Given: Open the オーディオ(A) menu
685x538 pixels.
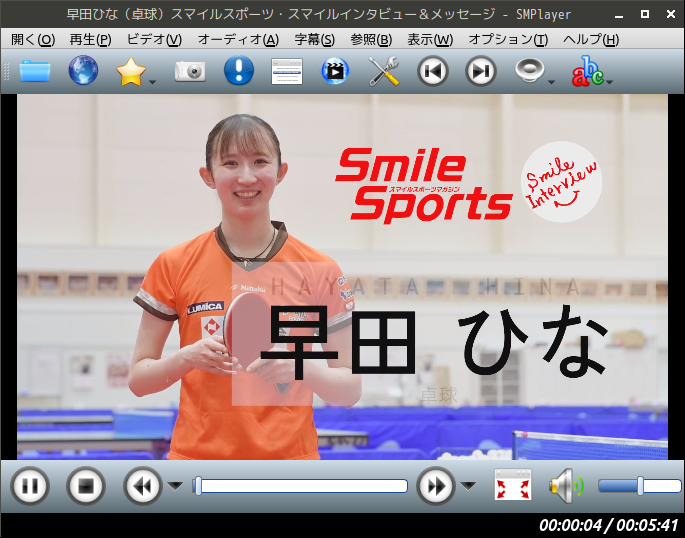Looking at the screenshot, I should click(x=238, y=40).
